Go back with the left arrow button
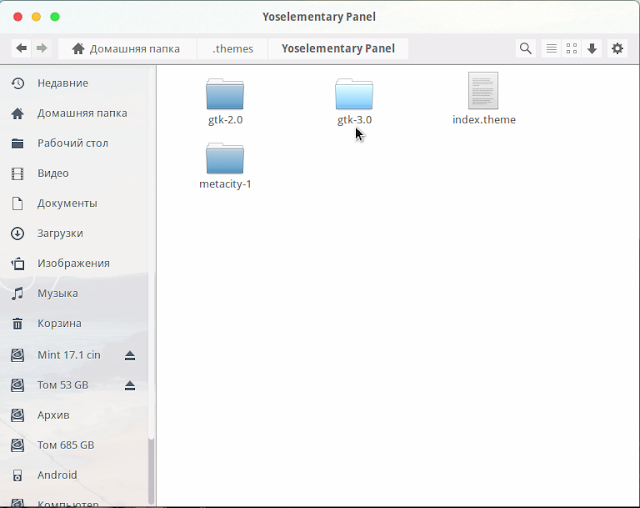This screenshot has height=508, width=640. 21,49
